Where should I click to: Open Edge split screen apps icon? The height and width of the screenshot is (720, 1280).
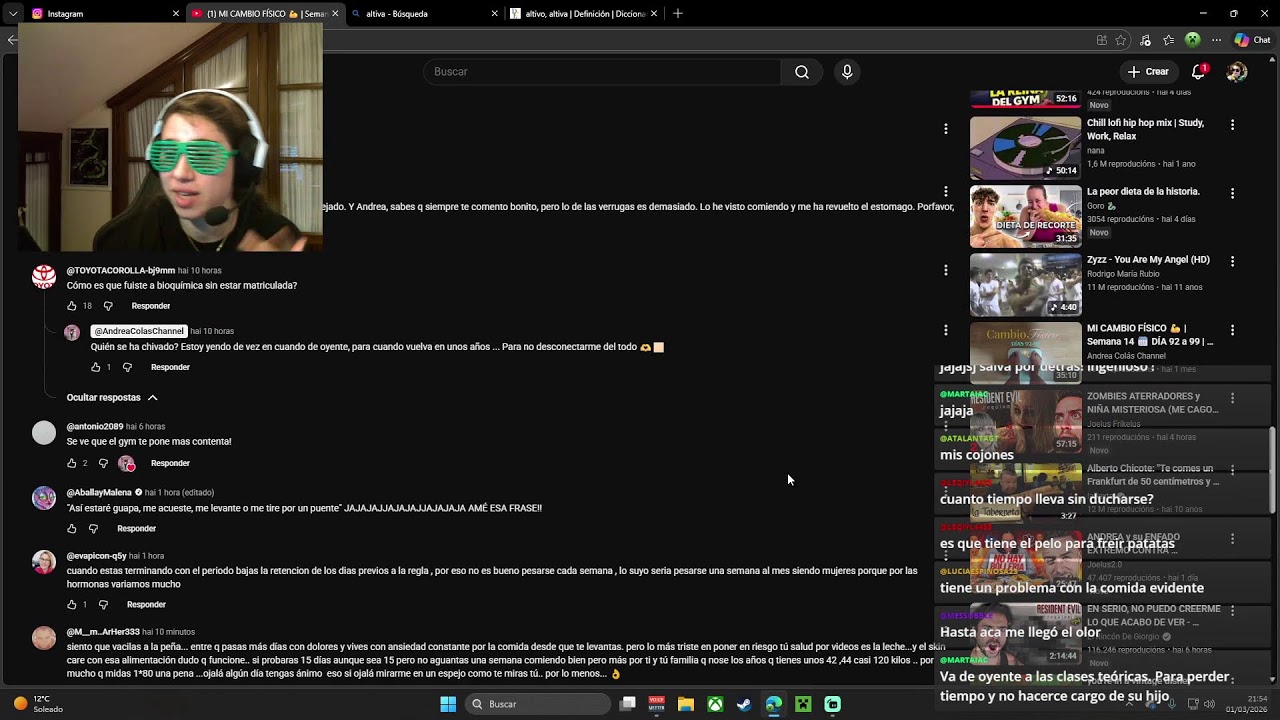coord(1101,40)
